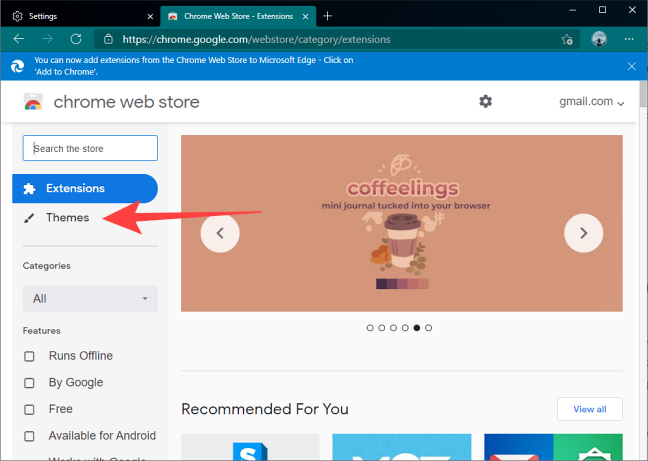The height and width of the screenshot is (461, 648).
Task: Maximize the browser window
Action: 602,10
